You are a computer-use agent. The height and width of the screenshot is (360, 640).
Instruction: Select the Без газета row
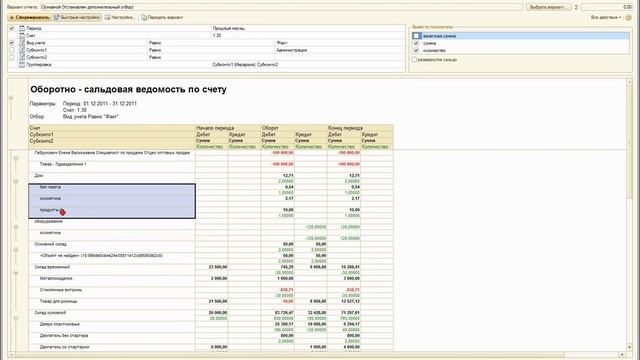[x=50, y=187]
